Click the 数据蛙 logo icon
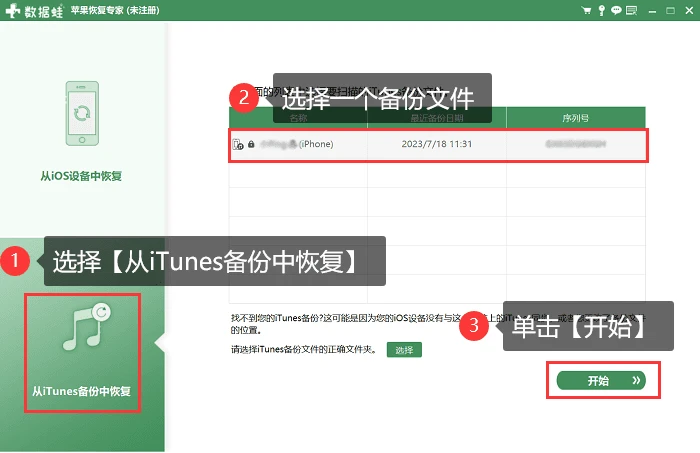 tap(12, 10)
